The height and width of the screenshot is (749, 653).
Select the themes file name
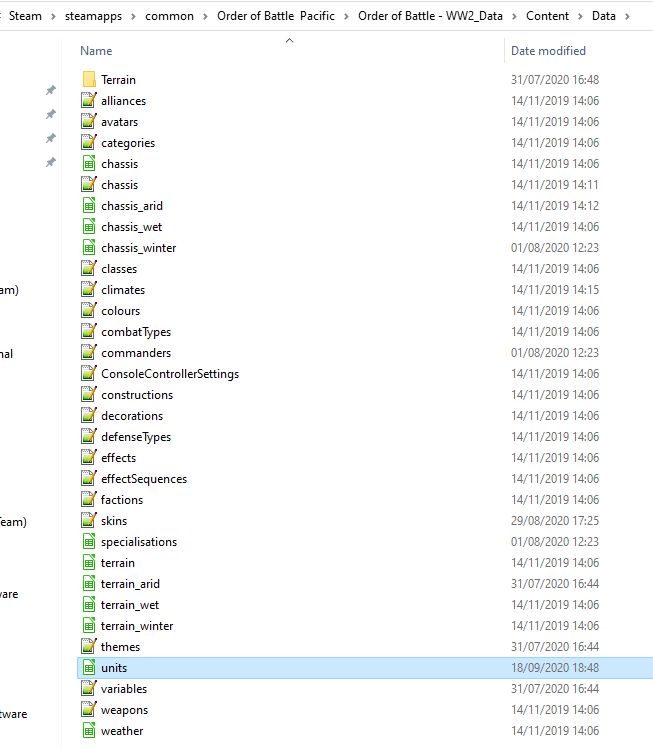[x=120, y=647]
